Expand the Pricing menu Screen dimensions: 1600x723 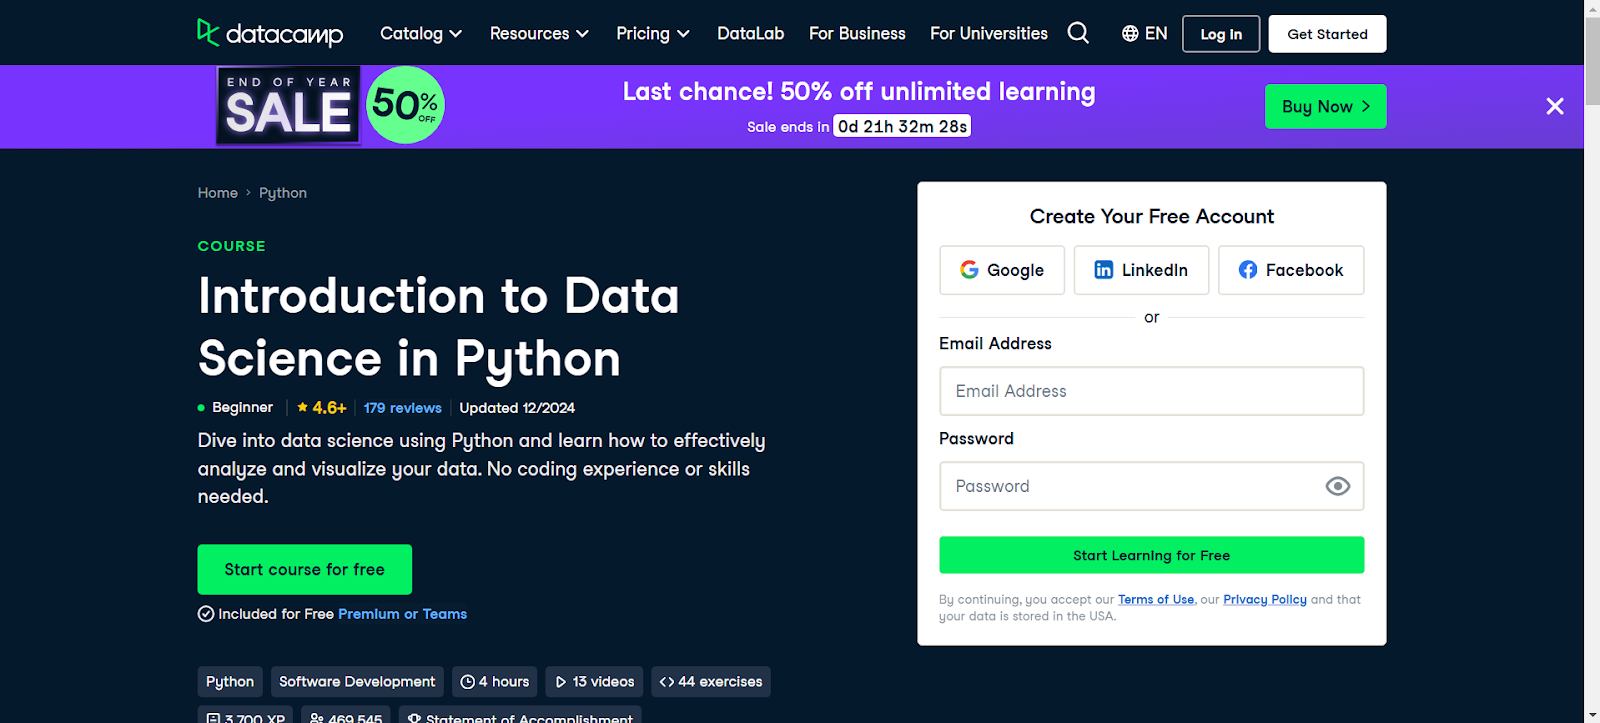click(x=653, y=33)
